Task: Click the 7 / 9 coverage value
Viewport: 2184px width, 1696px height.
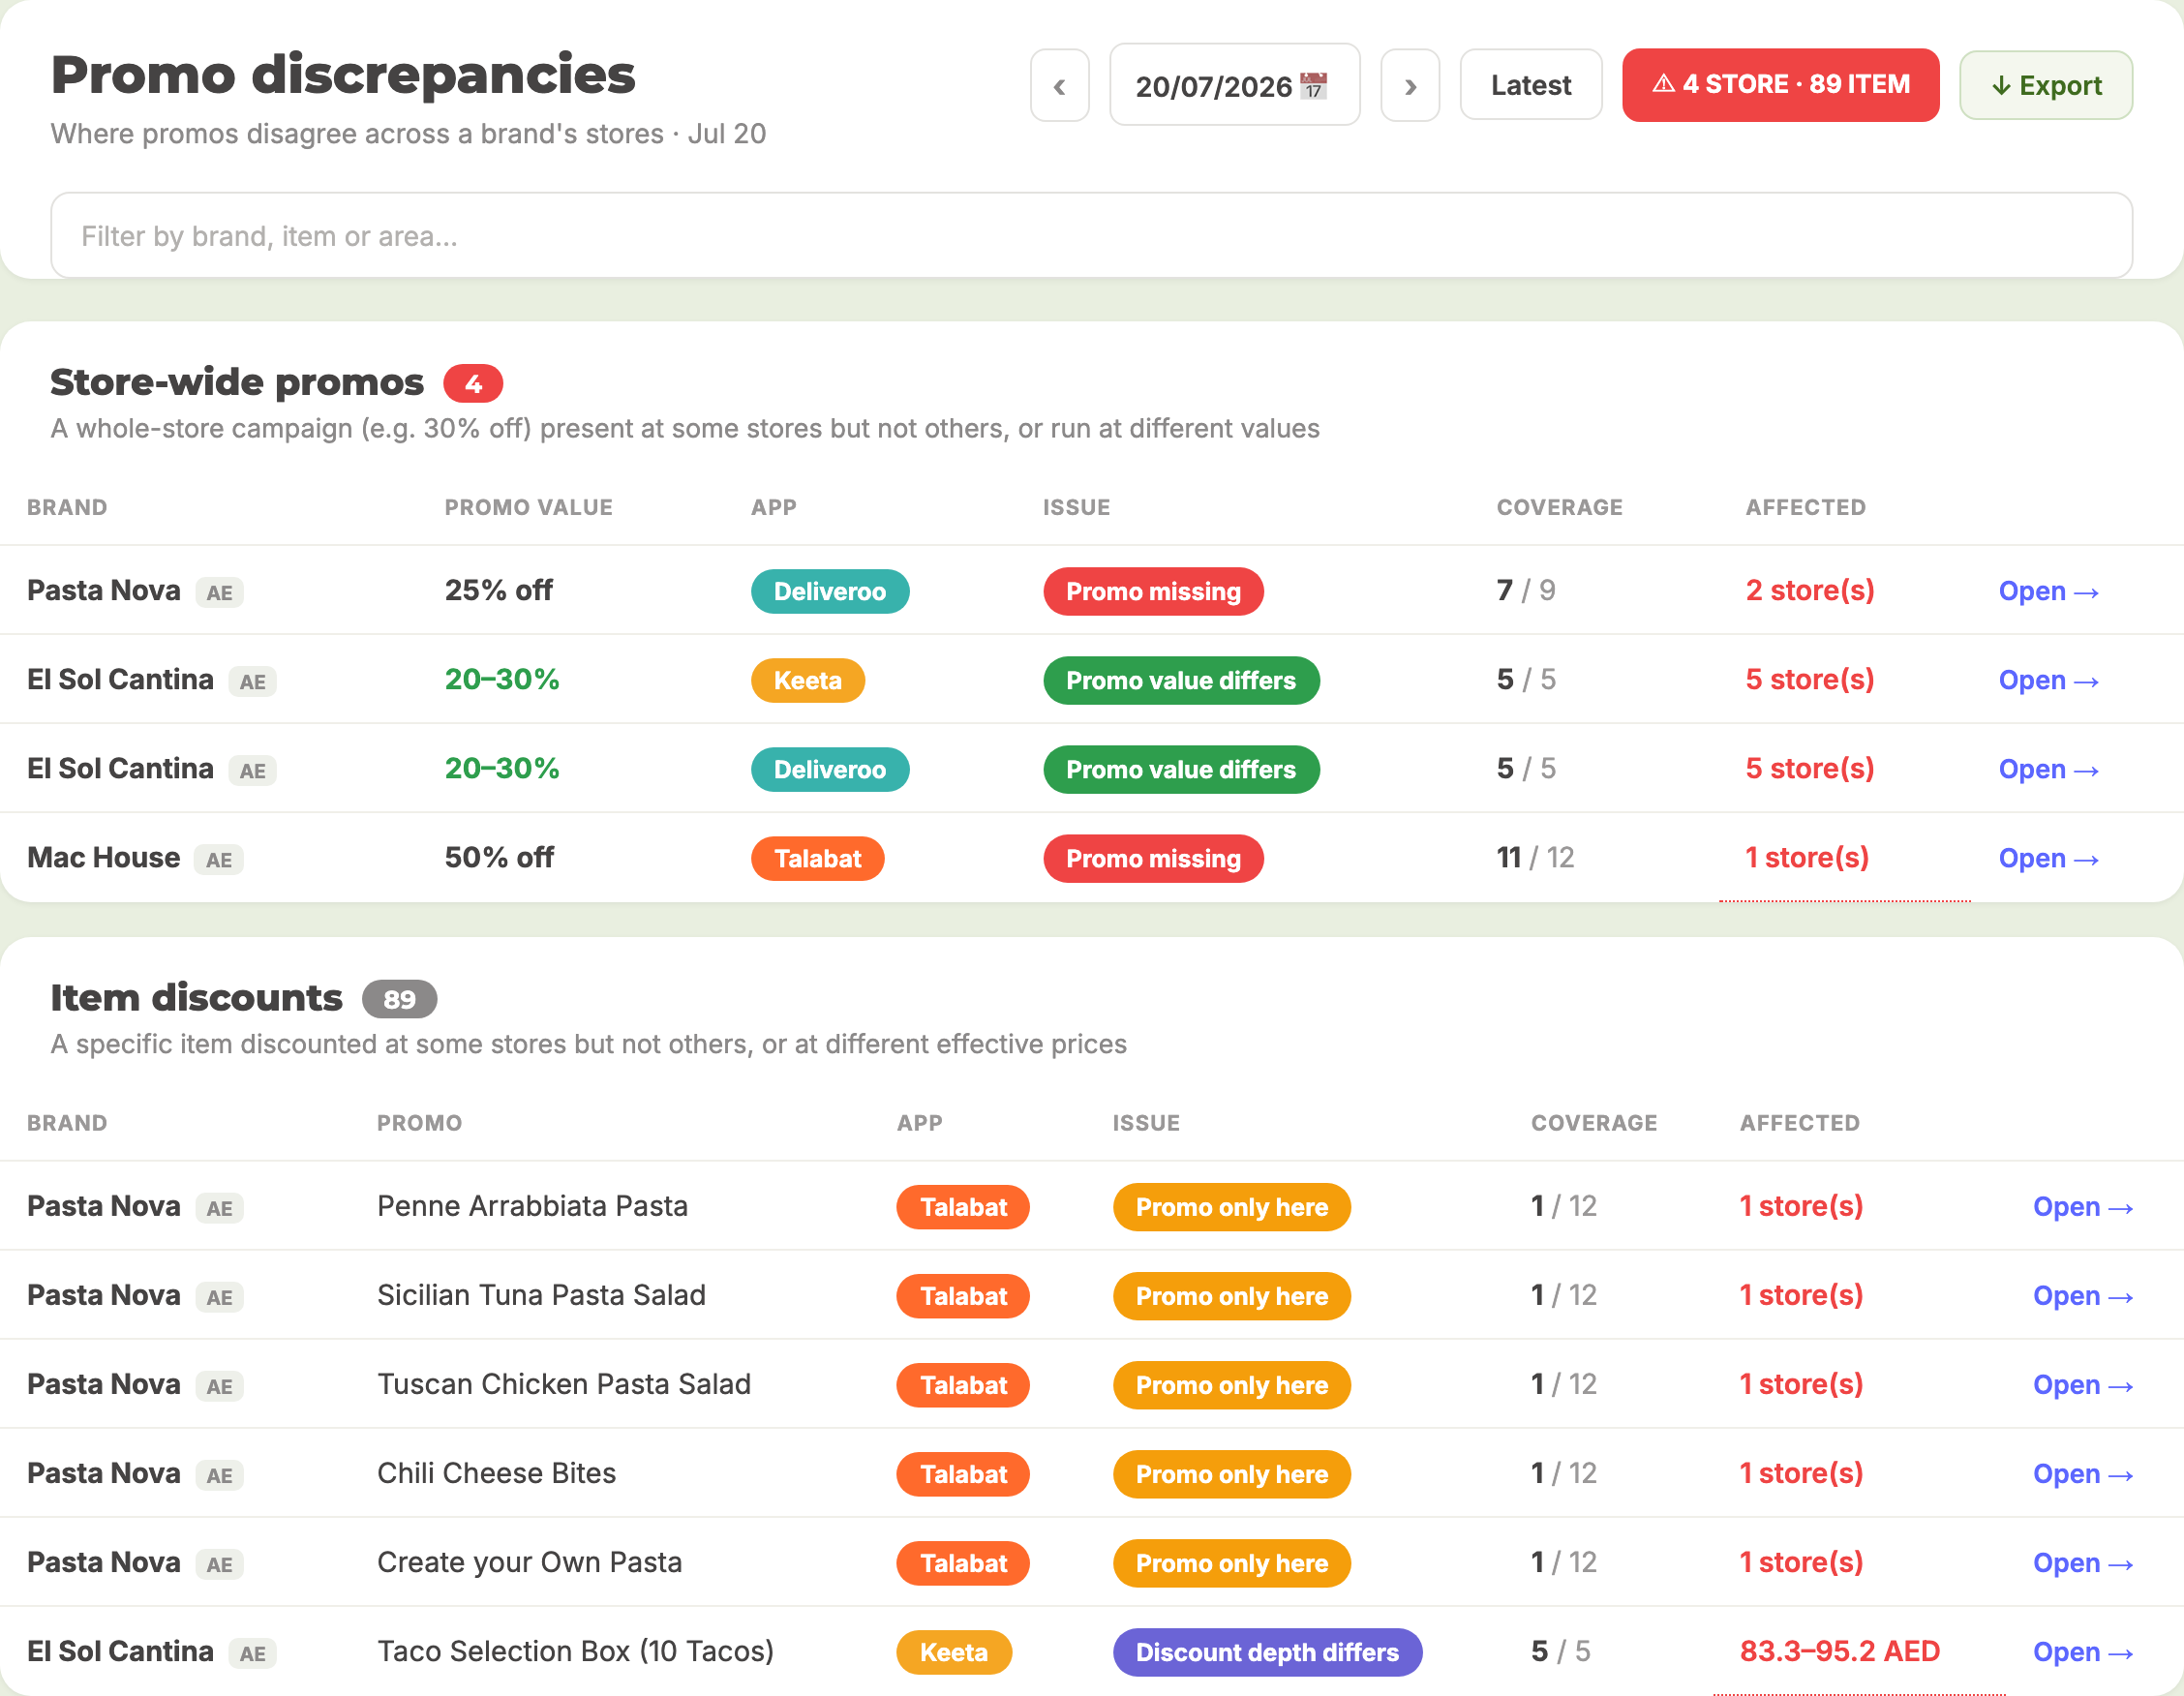Action: click(1526, 590)
